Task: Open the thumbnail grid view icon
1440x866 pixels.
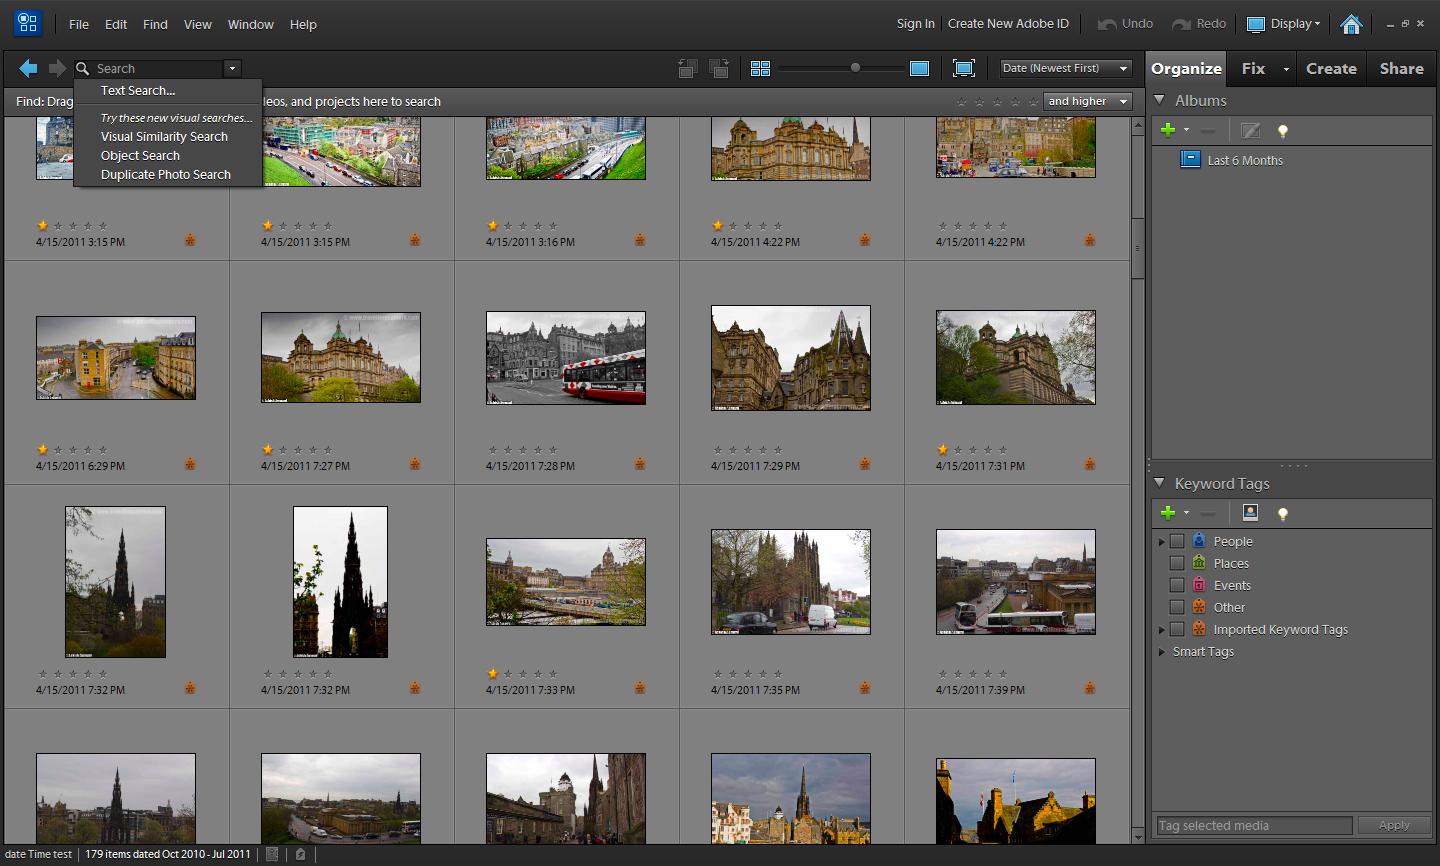Action: [x=760, y=68]
